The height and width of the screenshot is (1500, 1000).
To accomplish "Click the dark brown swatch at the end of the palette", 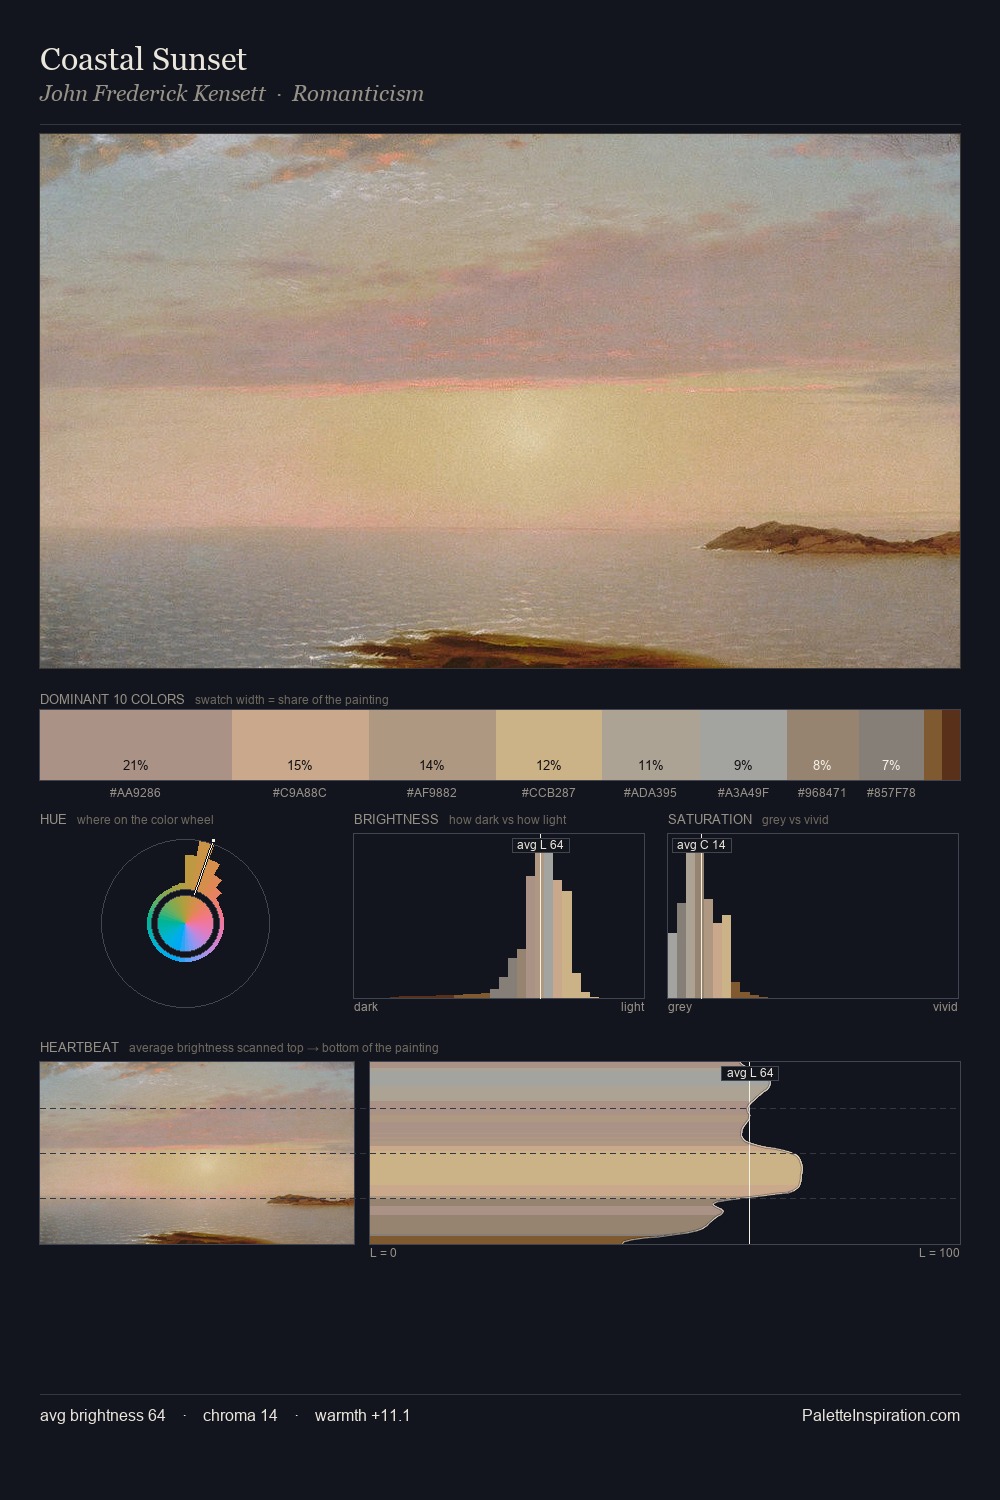I will 951,745.
